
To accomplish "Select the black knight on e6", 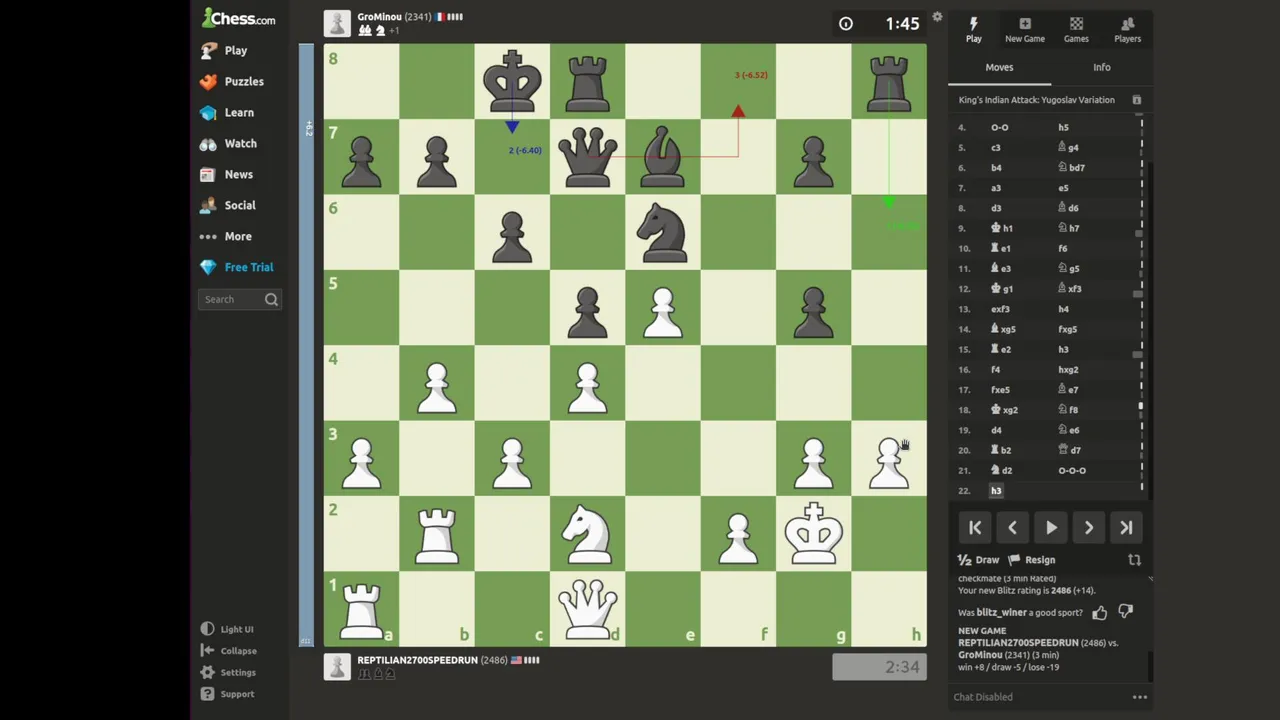I will pos(662,232).
